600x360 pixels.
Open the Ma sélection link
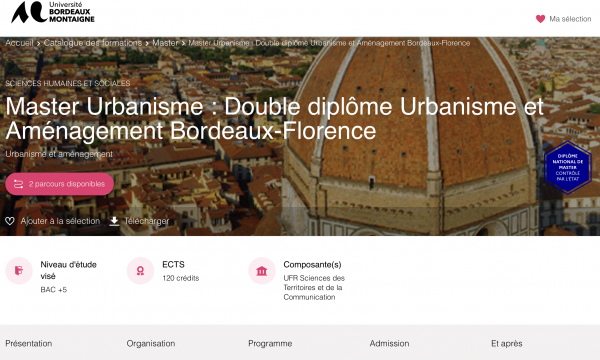pyautogui.click(x=570, y=19)
